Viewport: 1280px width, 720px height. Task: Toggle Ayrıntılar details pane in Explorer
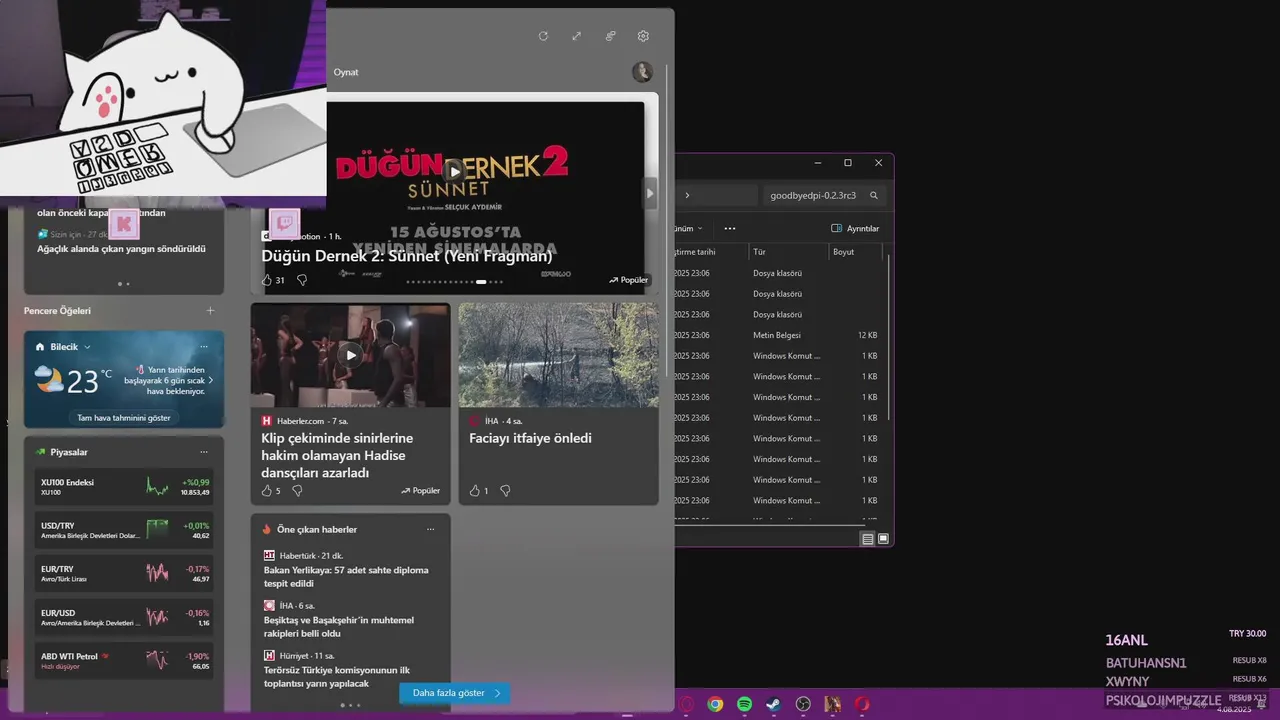855,228
